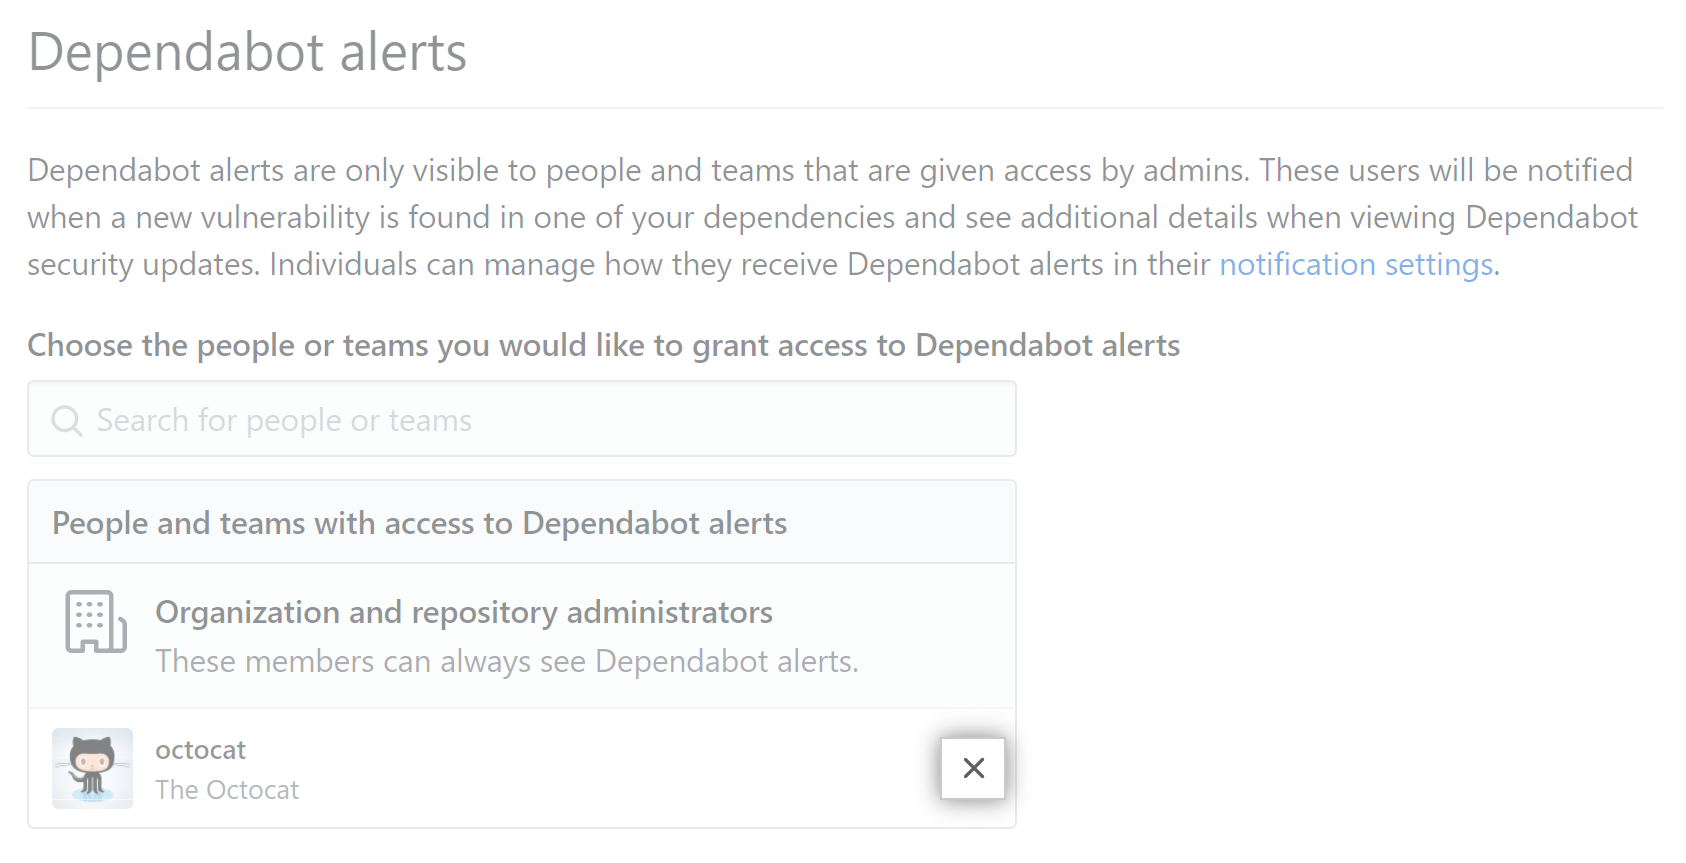Image resolution: width=1686 pixels, height=863 pixels.
Task: Click the Organization and repository administrators title
Action: [x=463, y=612]
